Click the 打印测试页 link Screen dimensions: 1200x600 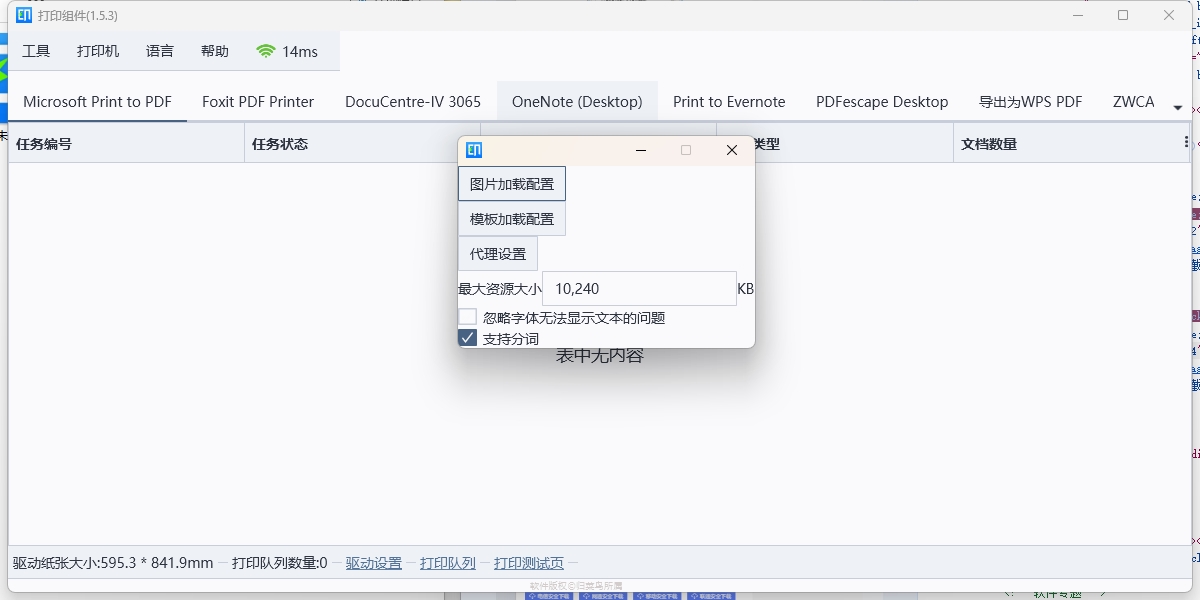coord(529,563)
